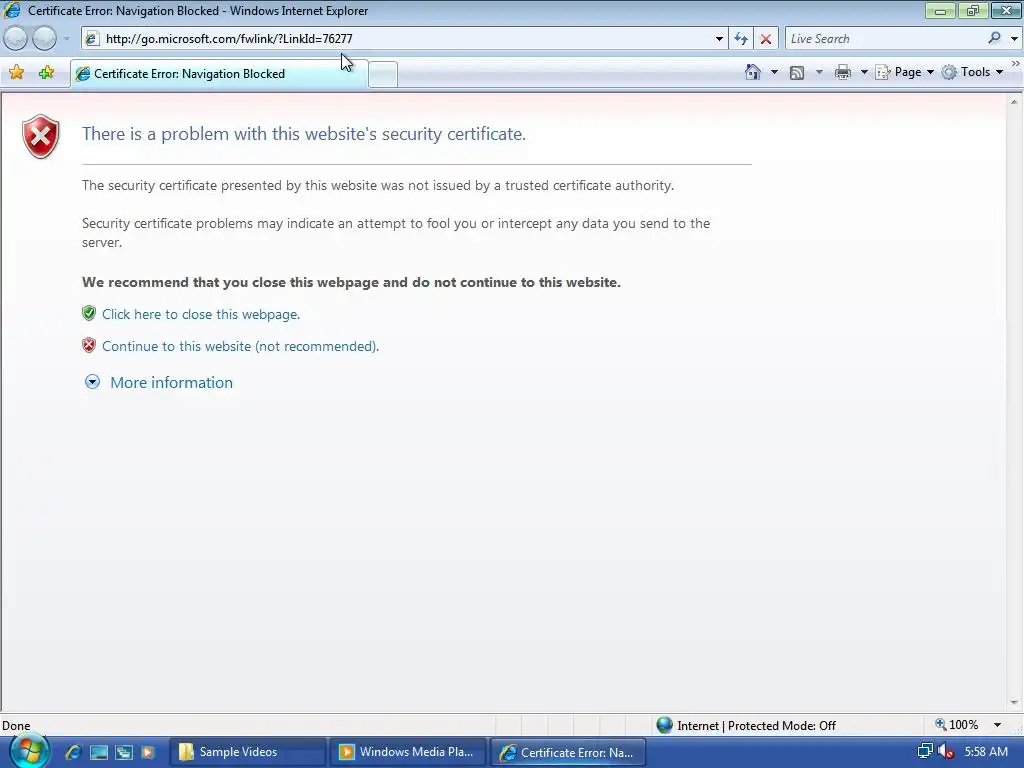Click the muted volume tray icon
The height and width of the screenshot is (768, 1024).
click(x=946, y=752)
